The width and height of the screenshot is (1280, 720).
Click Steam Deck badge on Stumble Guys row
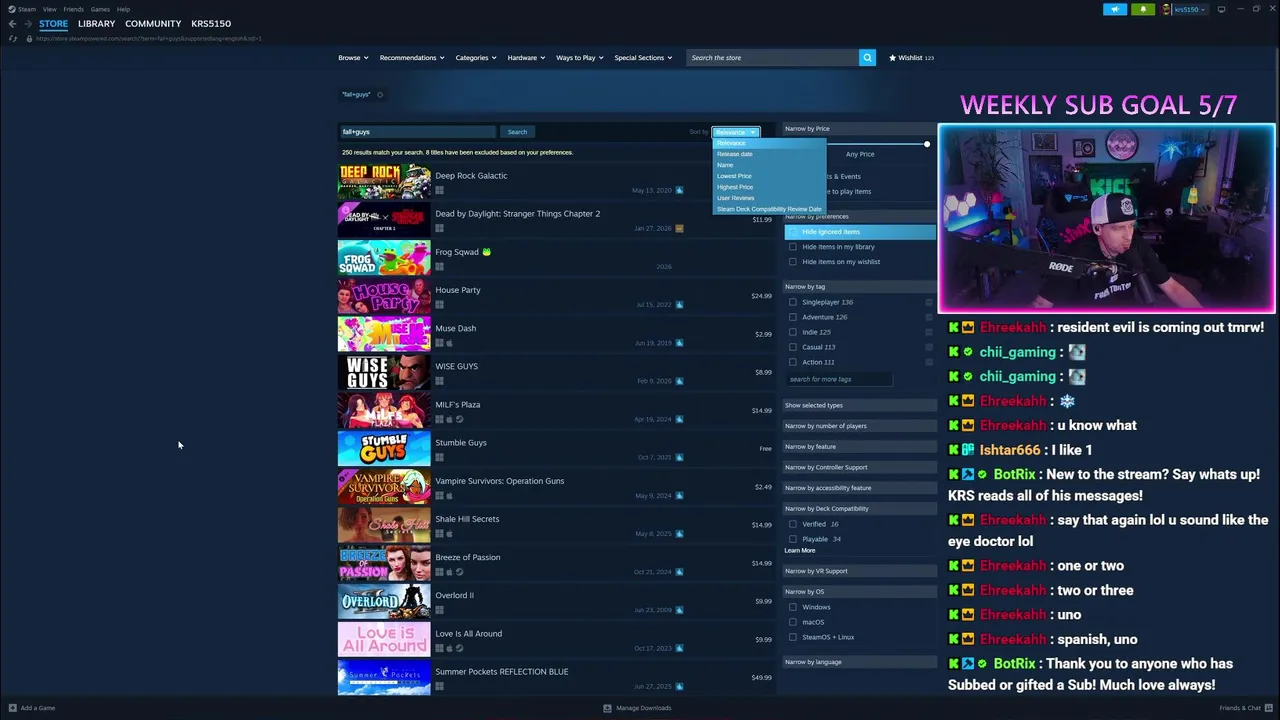pos(679,457)
